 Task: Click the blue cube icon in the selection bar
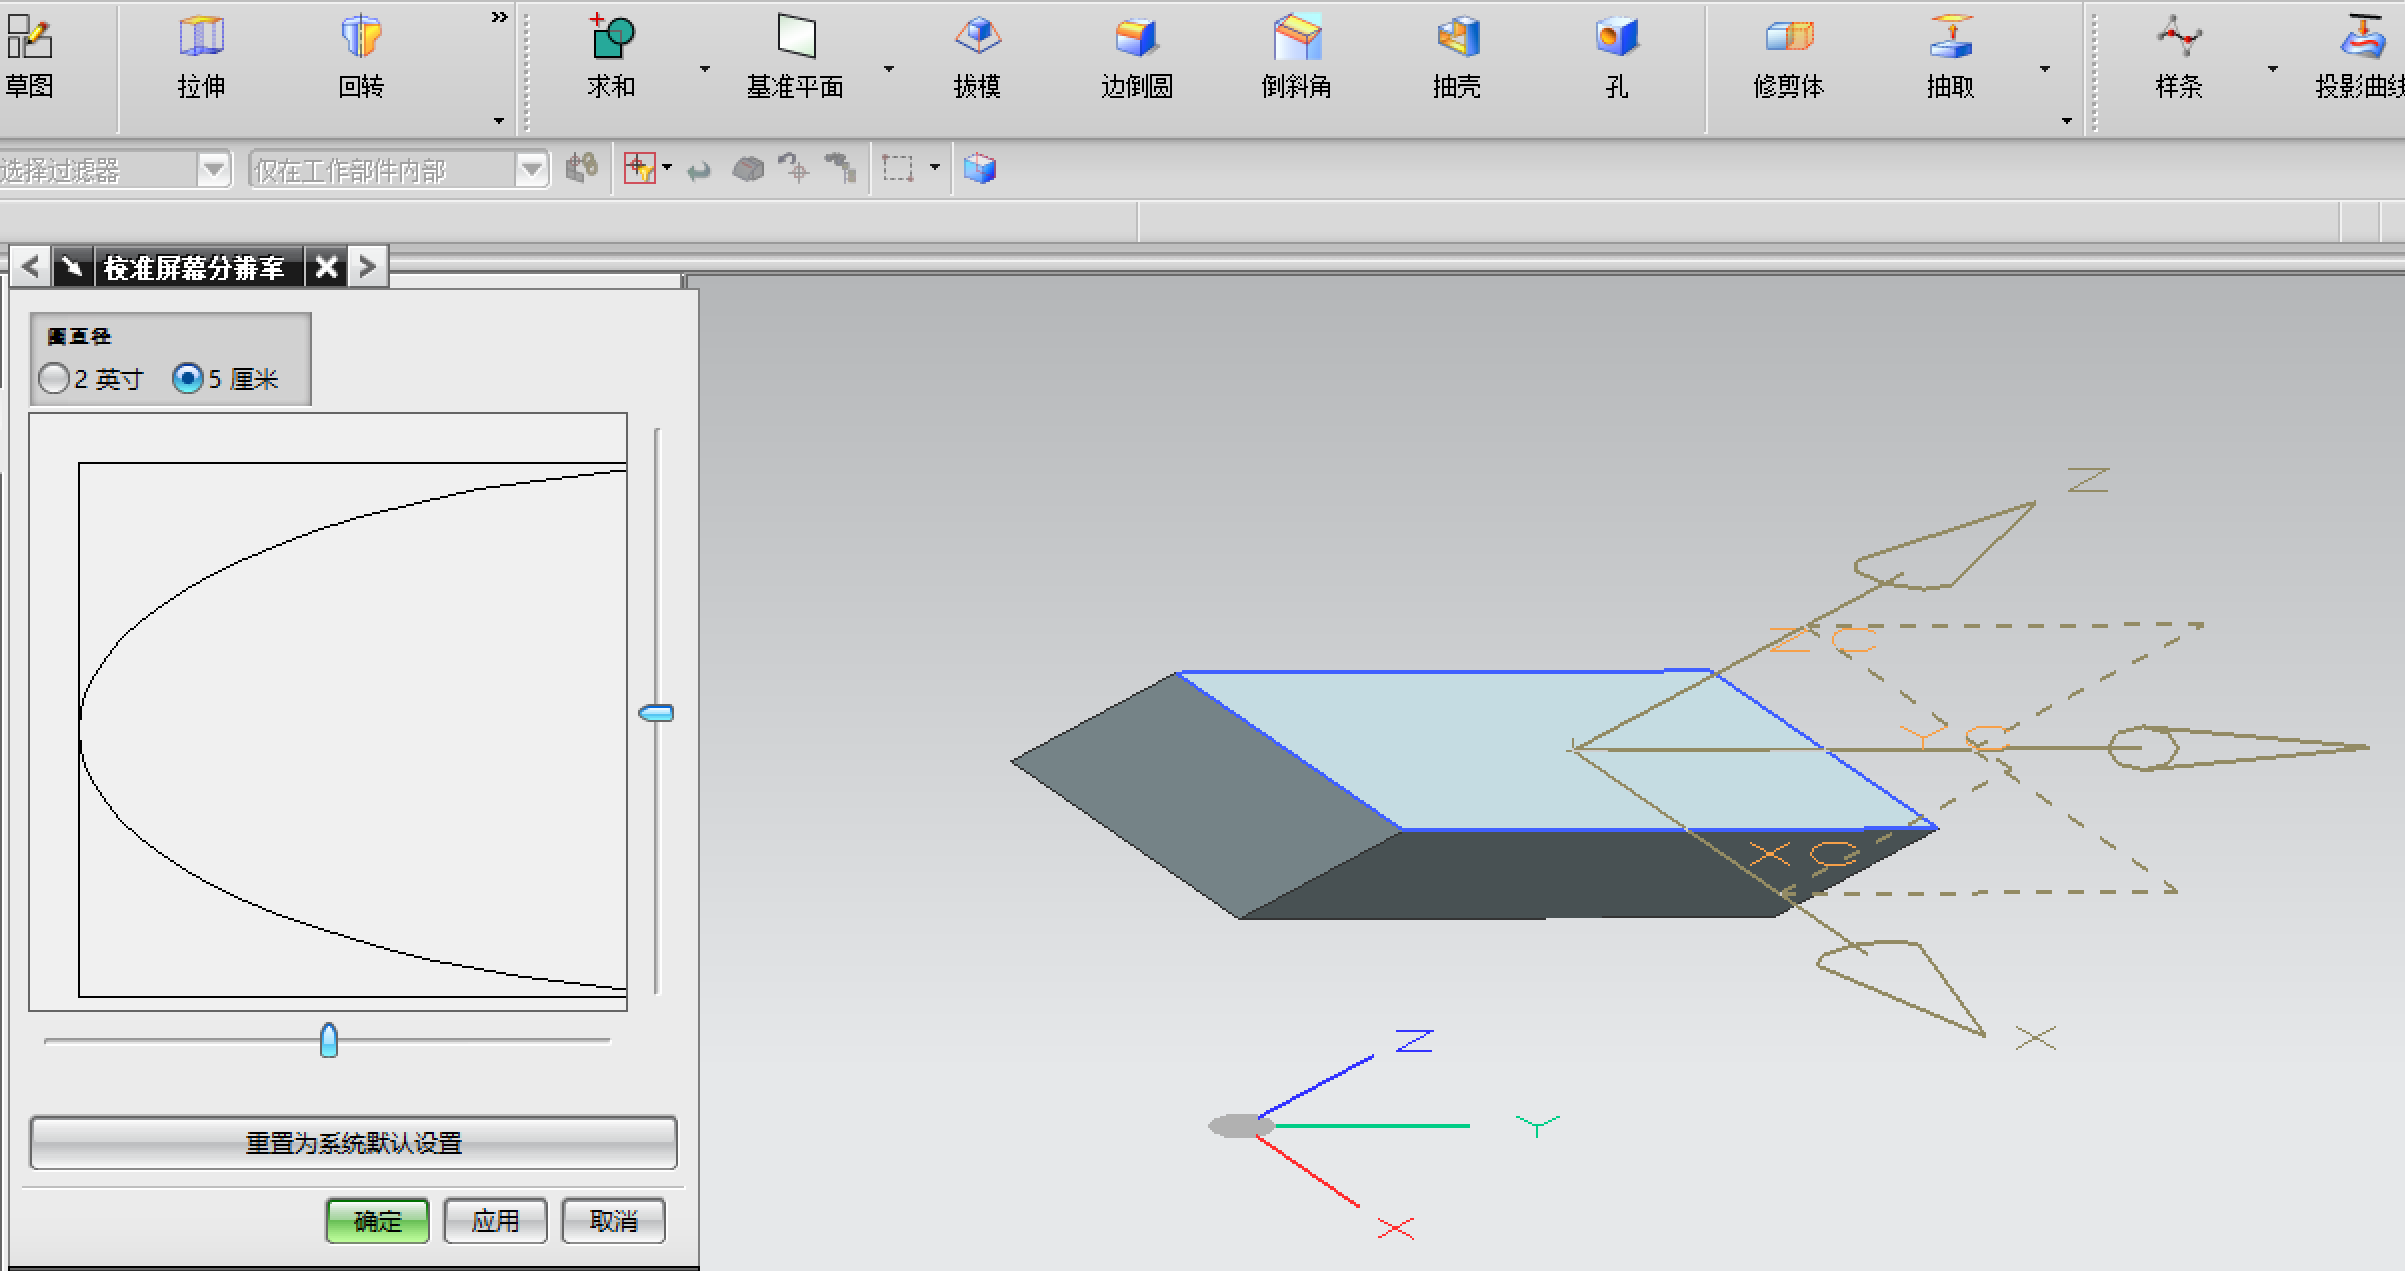point(980,168)
